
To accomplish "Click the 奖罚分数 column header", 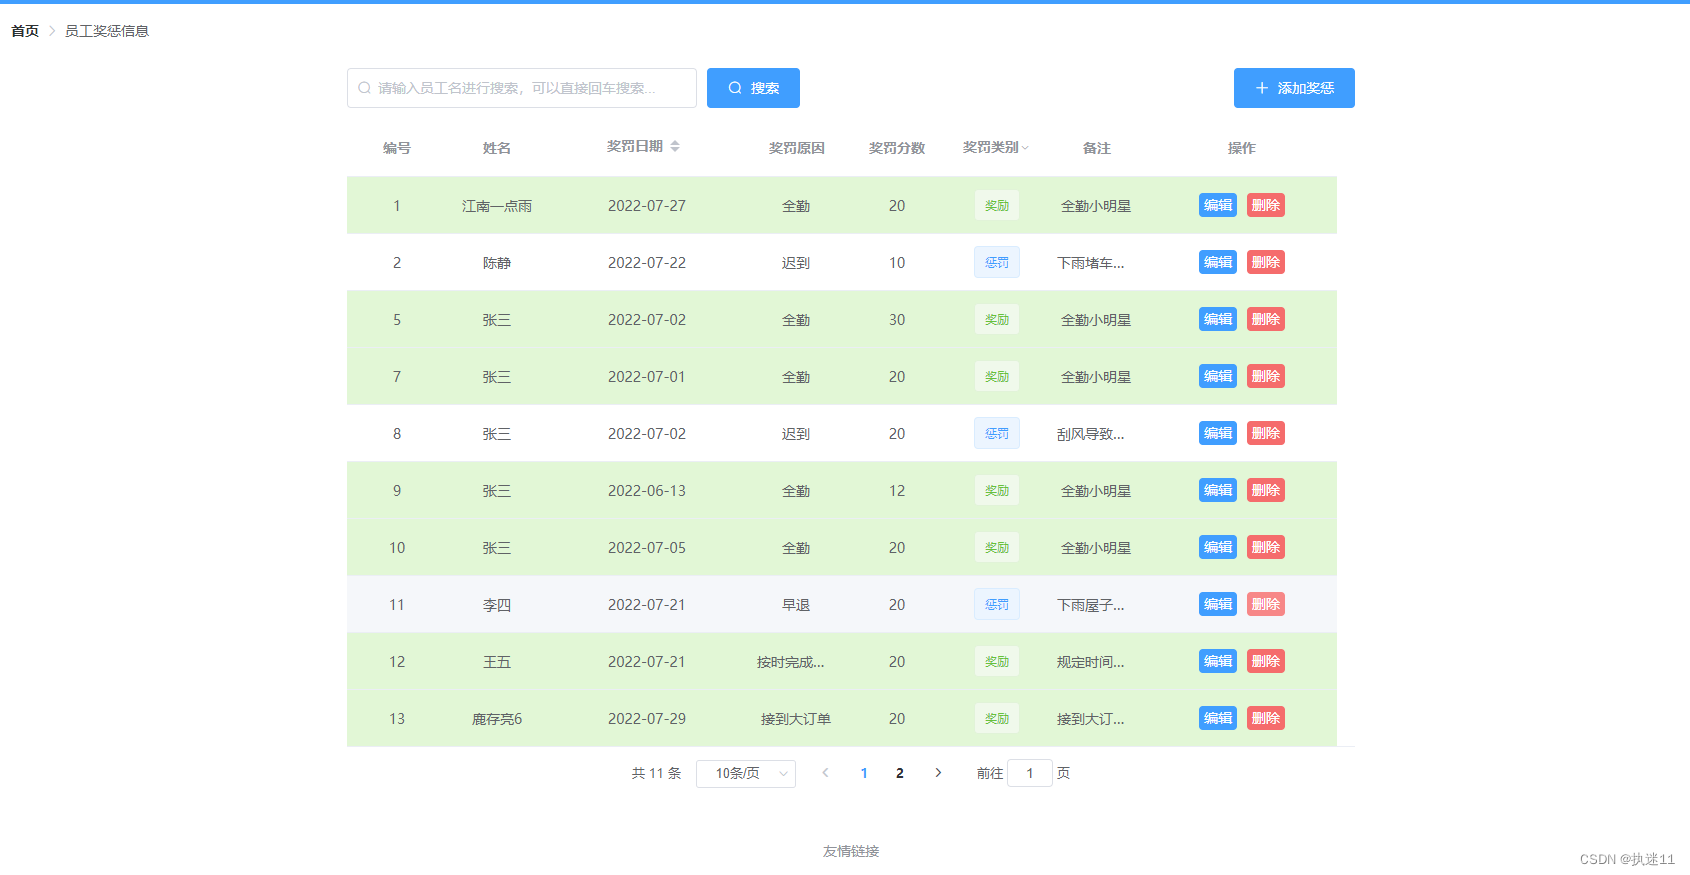I will point(897,148).
